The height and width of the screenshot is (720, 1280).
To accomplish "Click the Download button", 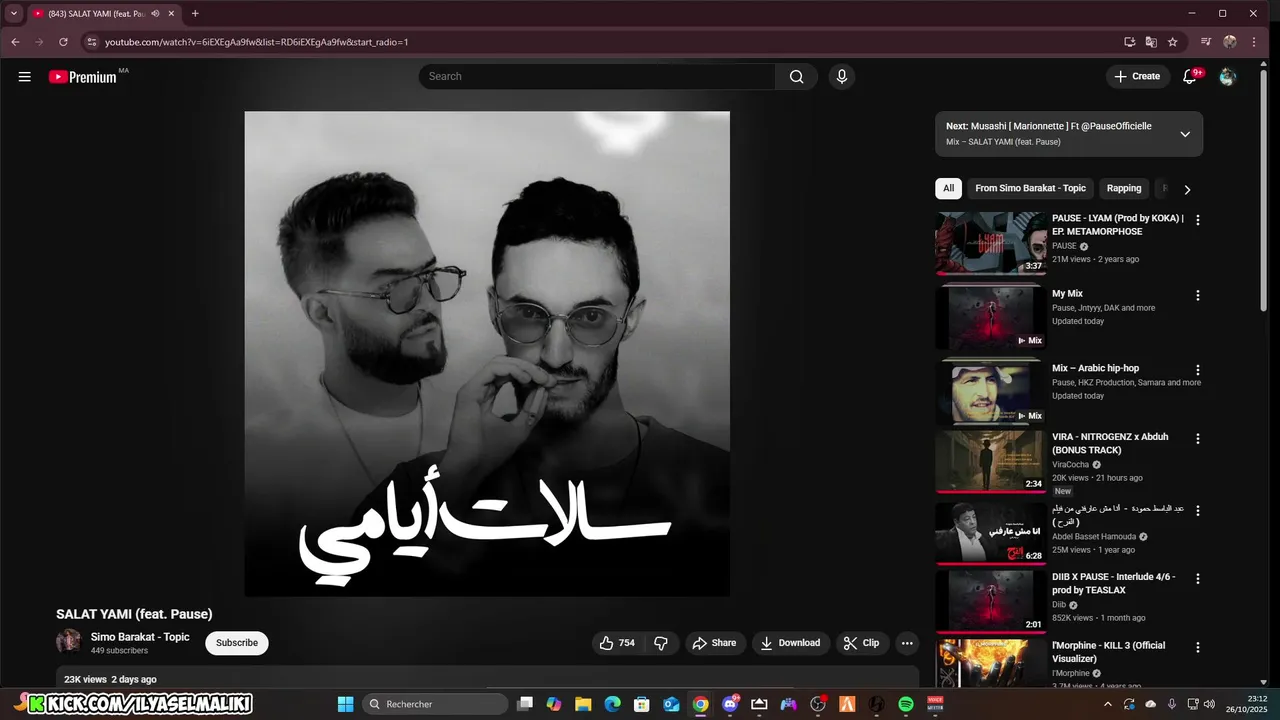I will coord(790,643).
